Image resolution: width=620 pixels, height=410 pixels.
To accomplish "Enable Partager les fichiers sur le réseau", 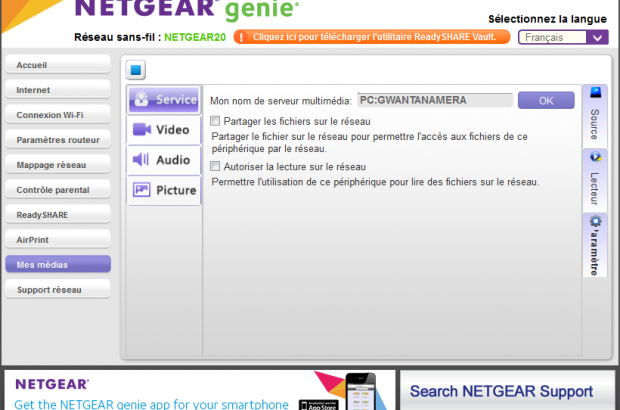I will (215, 121).
